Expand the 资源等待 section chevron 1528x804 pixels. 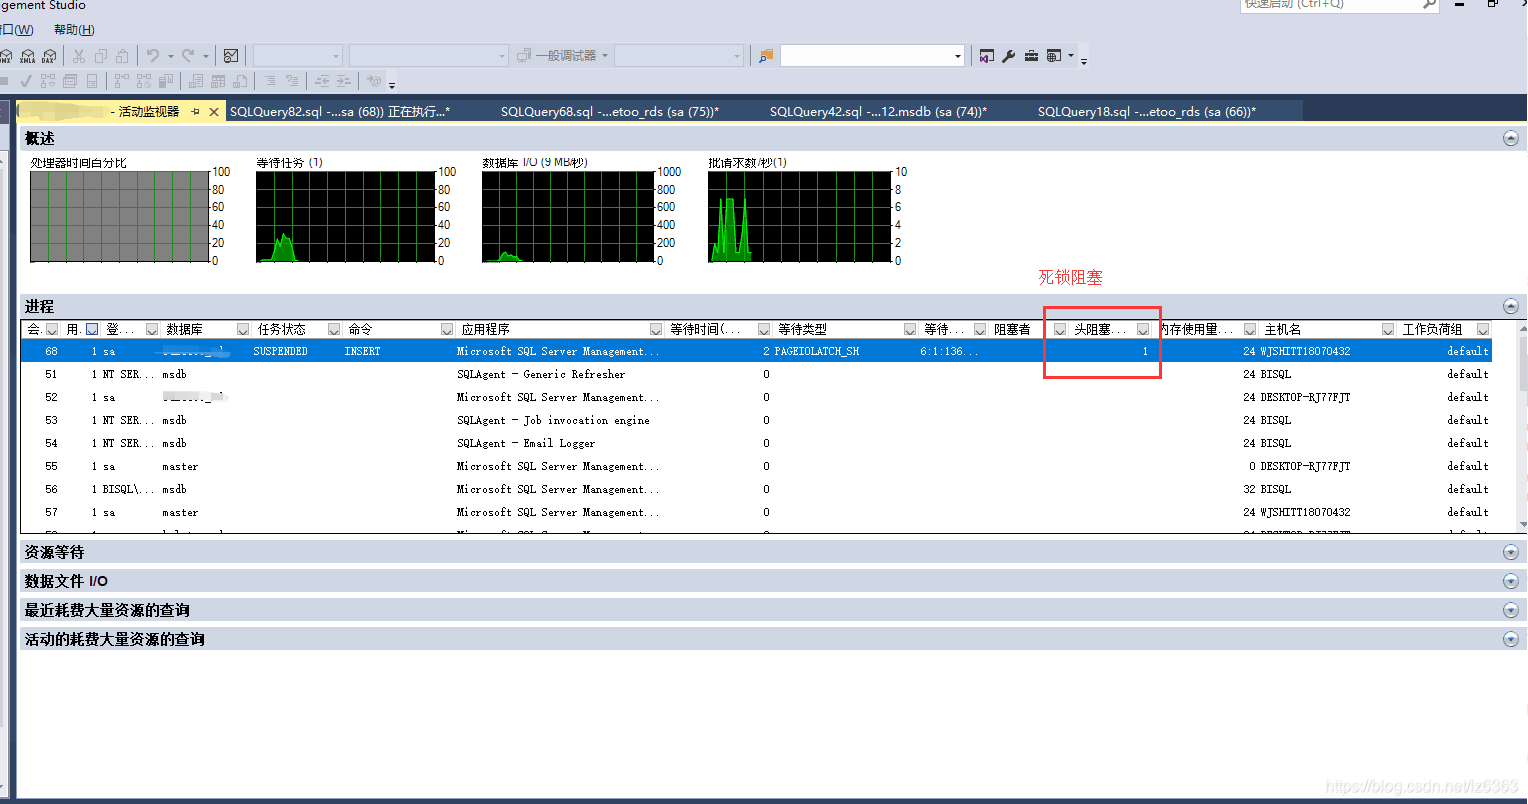click(1510, 552)
